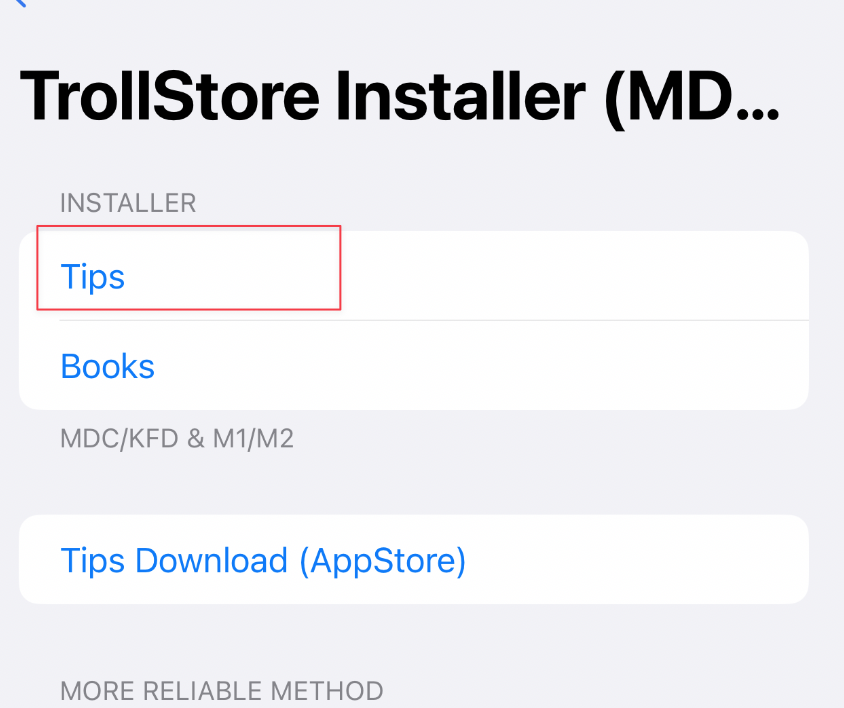The width and height of the screenshot is (844, 708).
Task: Click the word TrollStore in the heading
Action: (x=170, y=97)
